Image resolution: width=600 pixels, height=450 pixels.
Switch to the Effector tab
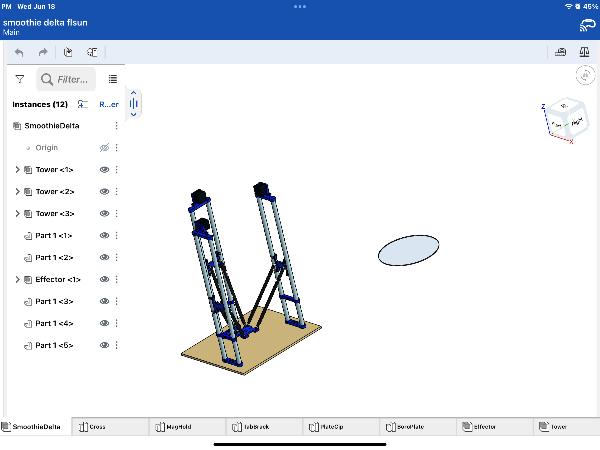tap(485, 427)
